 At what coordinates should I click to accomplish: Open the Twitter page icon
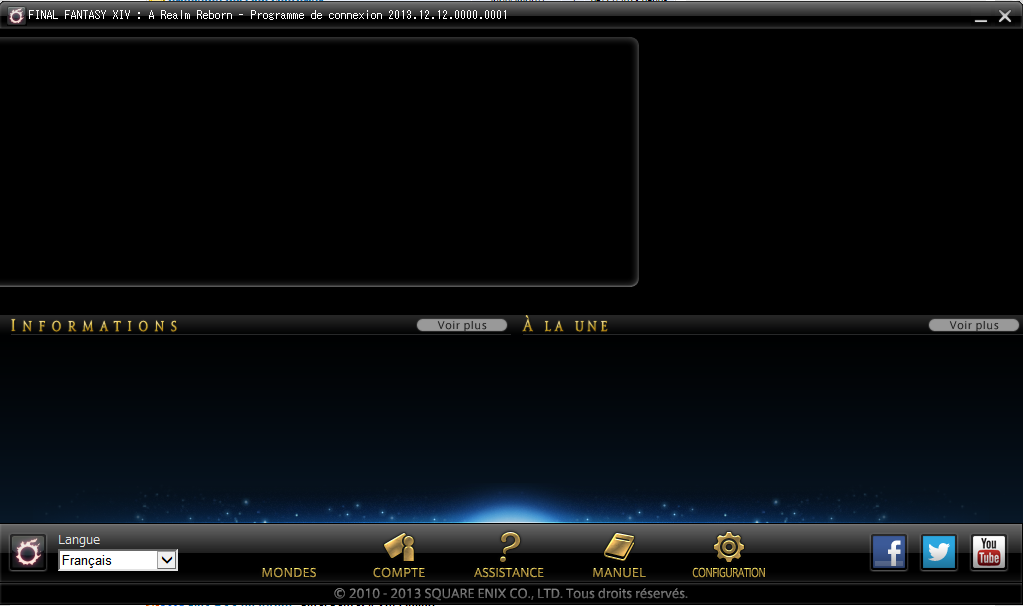(x=938, y=553)
